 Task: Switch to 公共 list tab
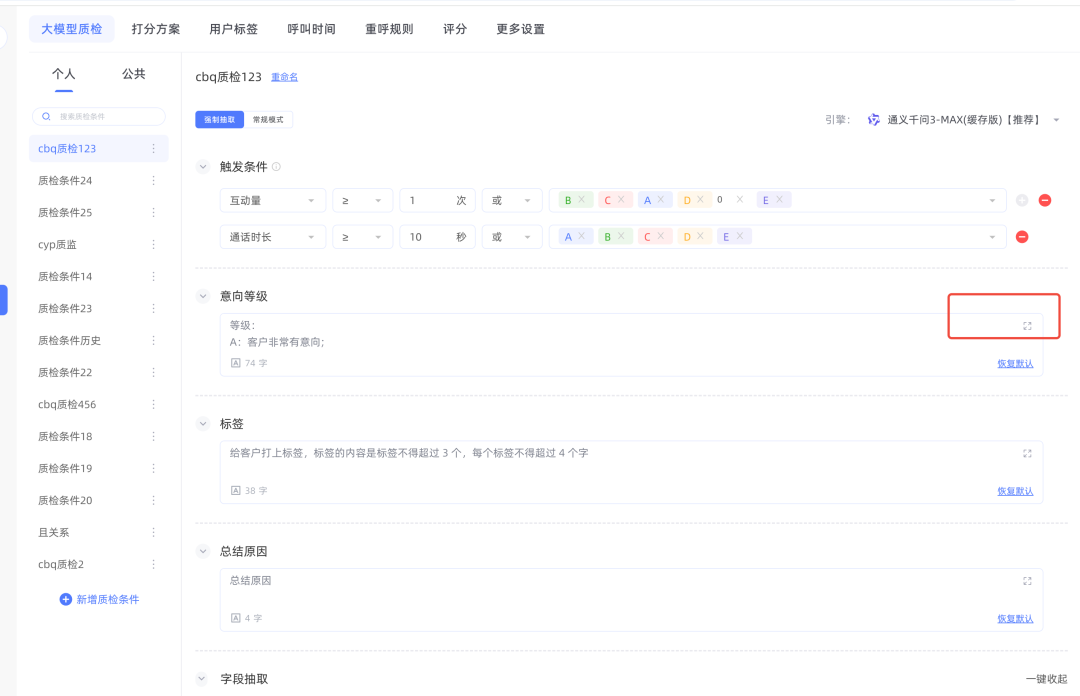133,74
